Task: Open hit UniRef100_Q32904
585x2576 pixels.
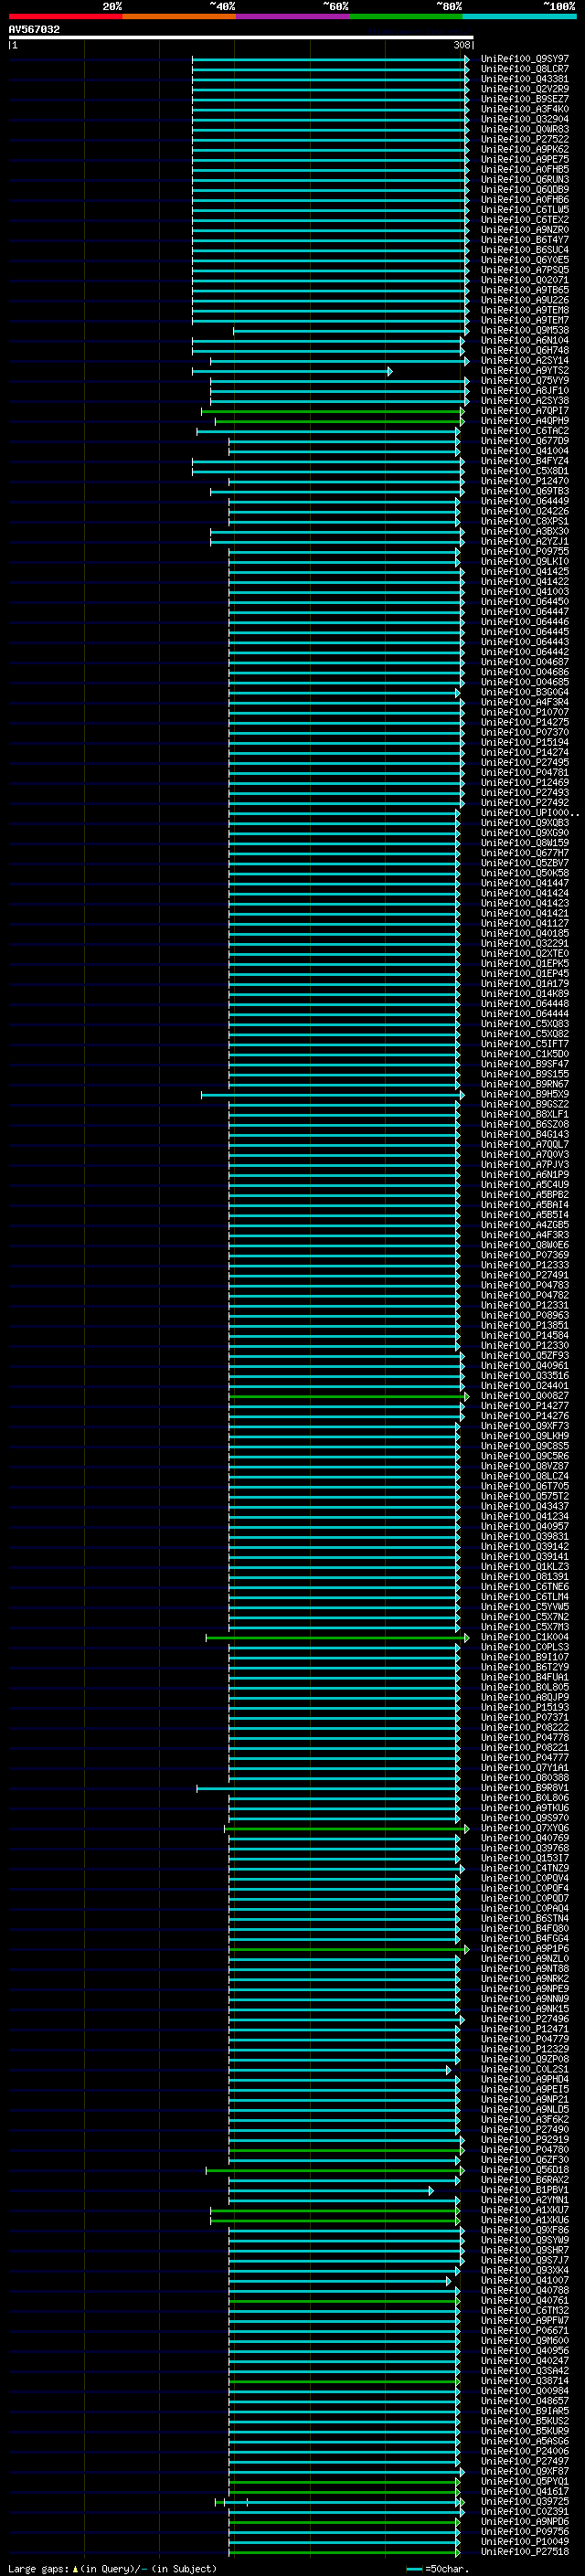Action: click(x=525, y=119)
